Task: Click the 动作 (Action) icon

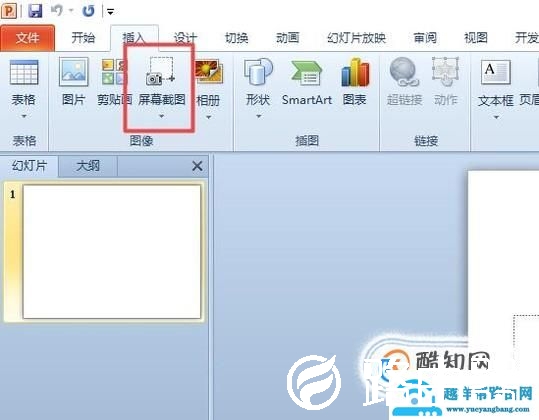Action: (x=446, y=71)
